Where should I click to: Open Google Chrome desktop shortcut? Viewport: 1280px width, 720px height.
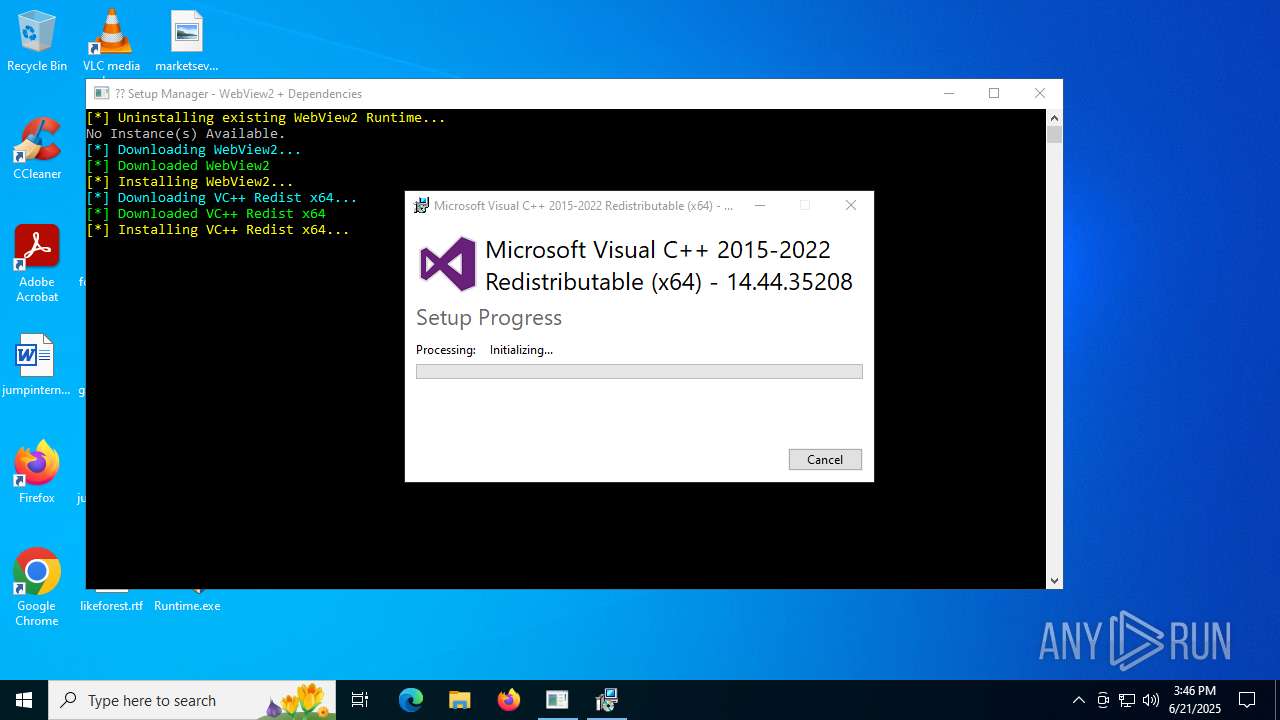coord(37,588)
